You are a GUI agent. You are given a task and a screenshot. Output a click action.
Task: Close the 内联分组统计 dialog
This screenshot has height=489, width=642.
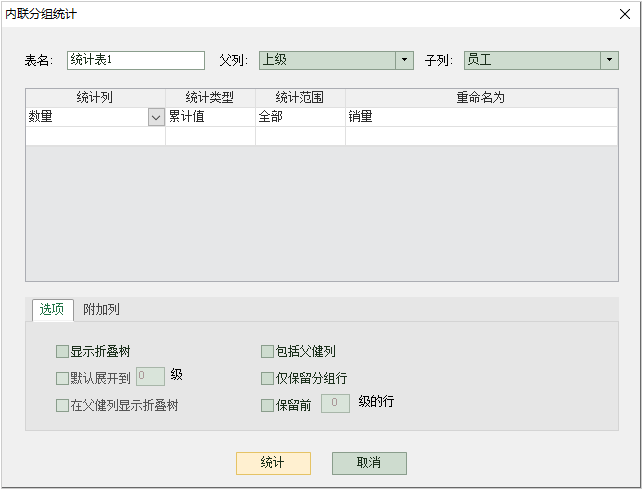tap(622, 14)
